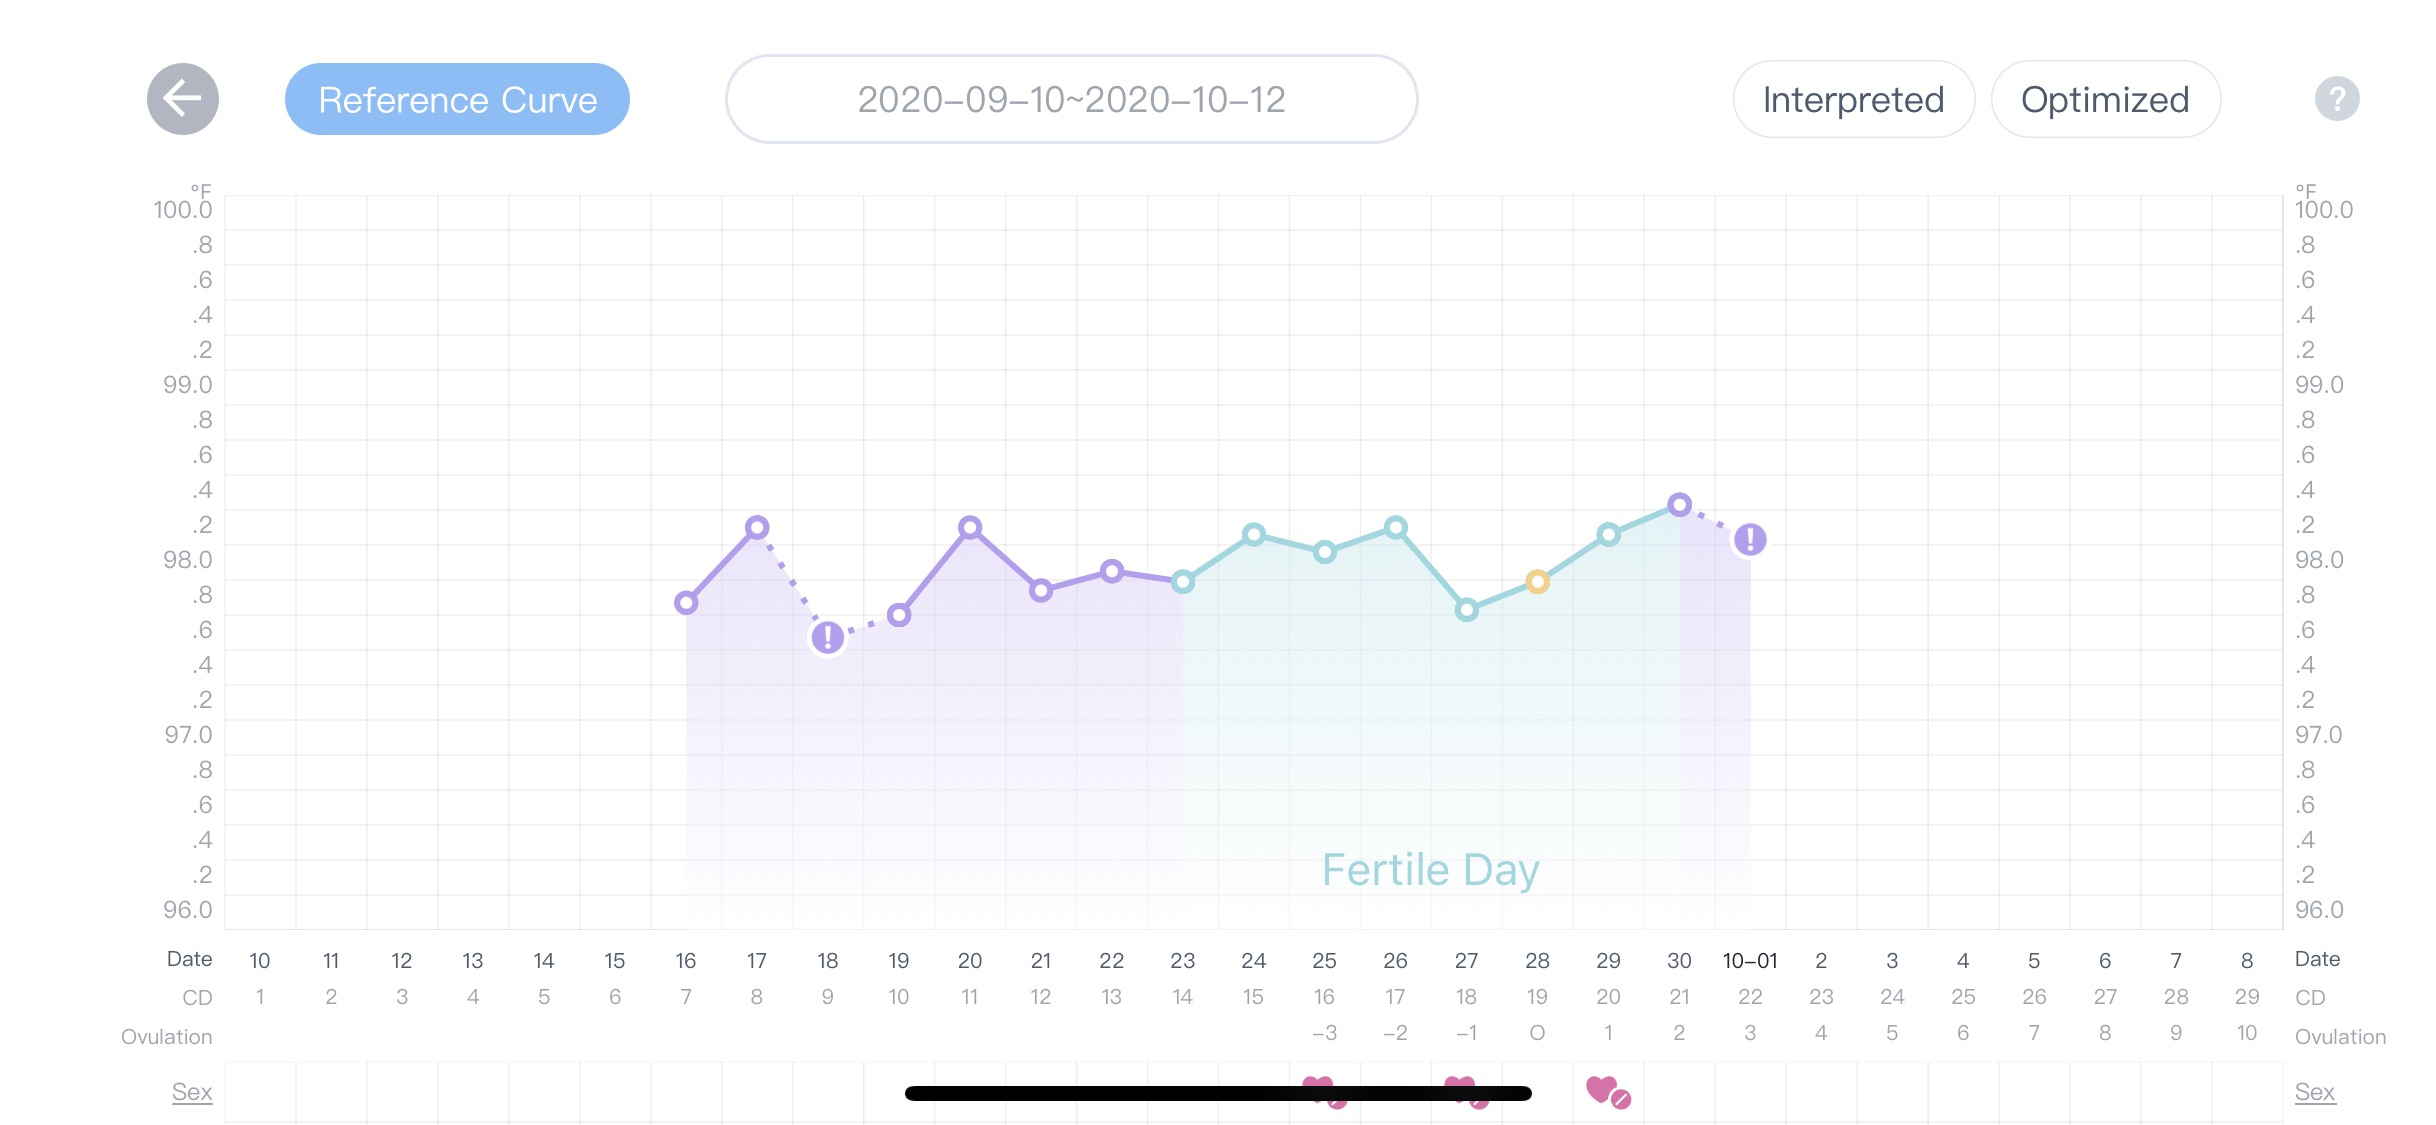The width and height of the screenshot is (2436, 1125).
Task: Select the September 17 temperature point
Action: 757,527
